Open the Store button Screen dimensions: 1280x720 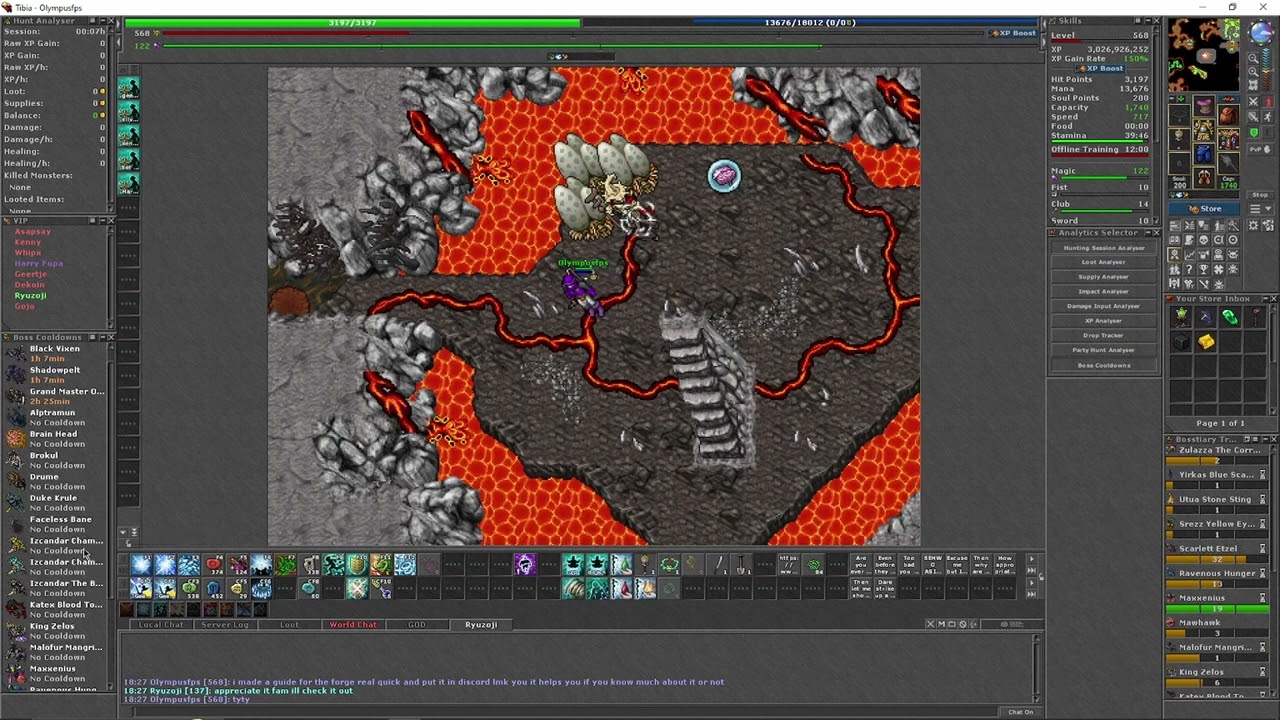click(x=1205, y=209)
